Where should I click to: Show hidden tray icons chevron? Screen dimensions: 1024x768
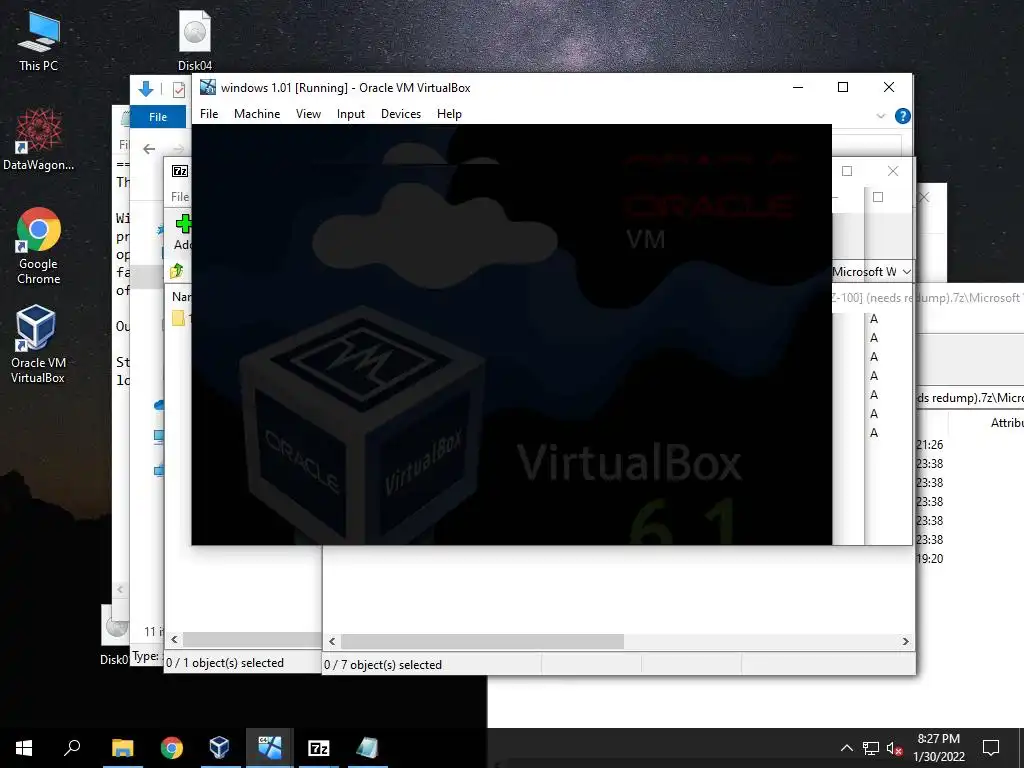[x=846, y=748]
